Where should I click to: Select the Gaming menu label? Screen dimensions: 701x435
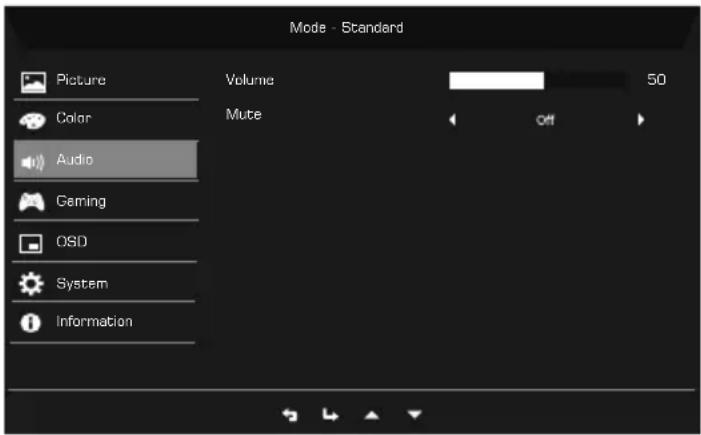point(81,202)
